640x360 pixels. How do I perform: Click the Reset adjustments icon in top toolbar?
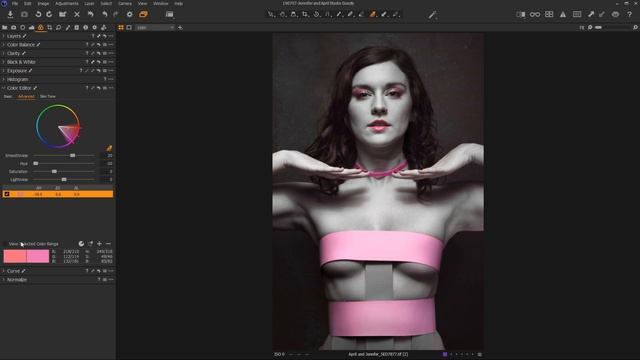point(90,14)
